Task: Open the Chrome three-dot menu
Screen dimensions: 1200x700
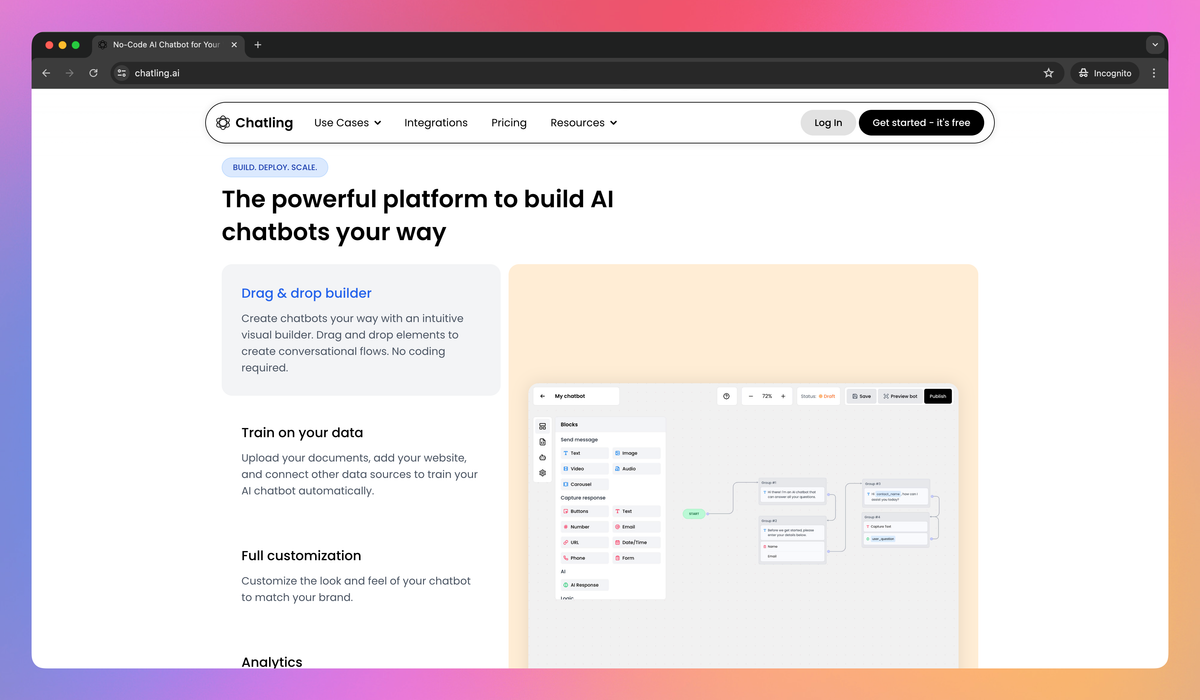Action: pos(1154,73)
